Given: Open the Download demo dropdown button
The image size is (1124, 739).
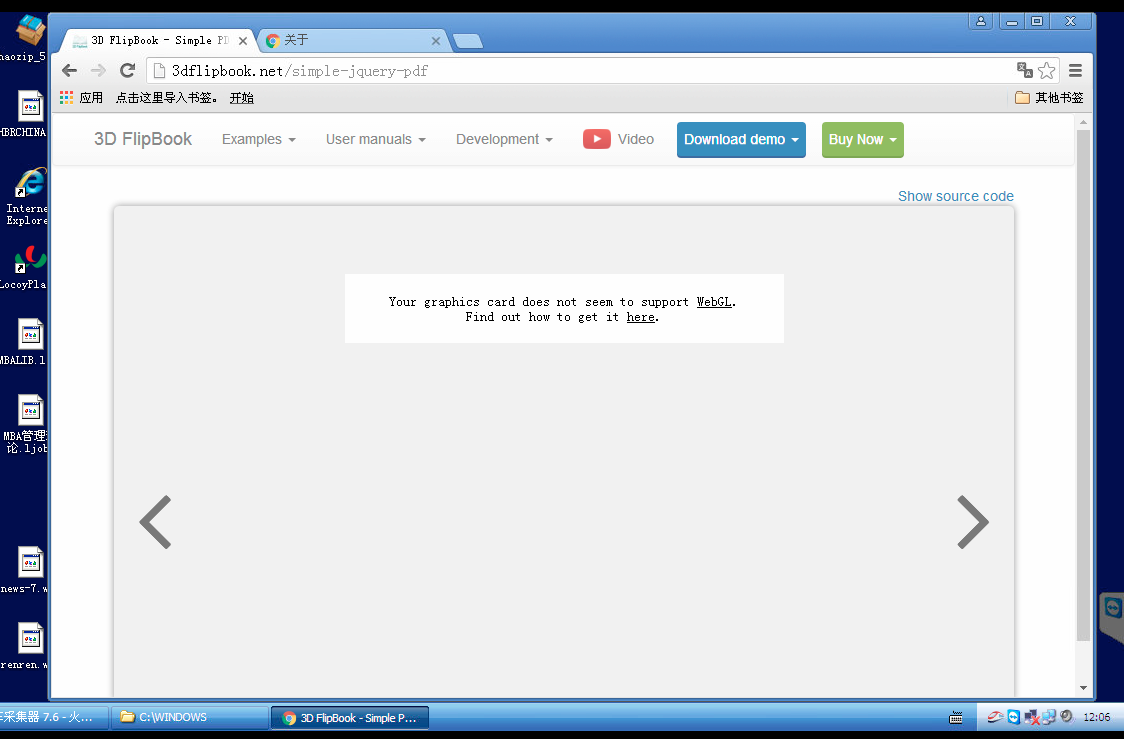Looking at the screenshot, I should coord(741,140).
